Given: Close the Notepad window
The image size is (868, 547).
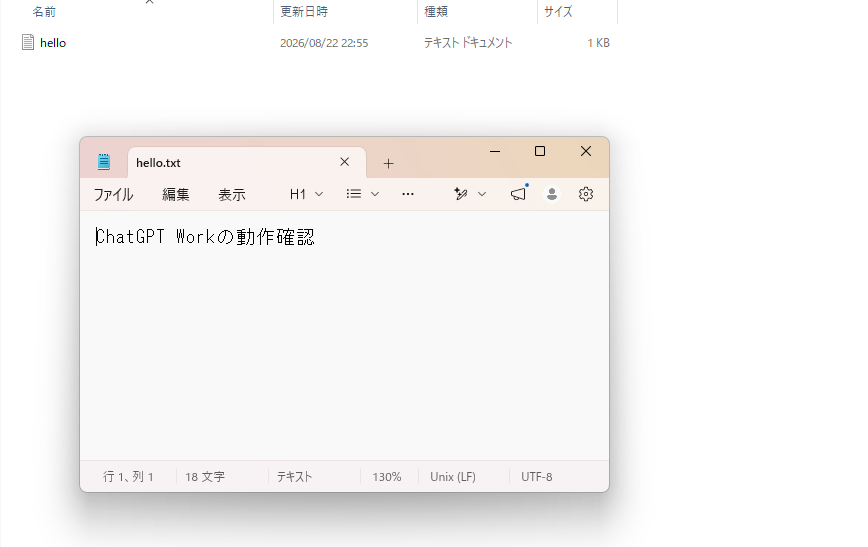Looking at the screenshot, I should pos(586,151).
